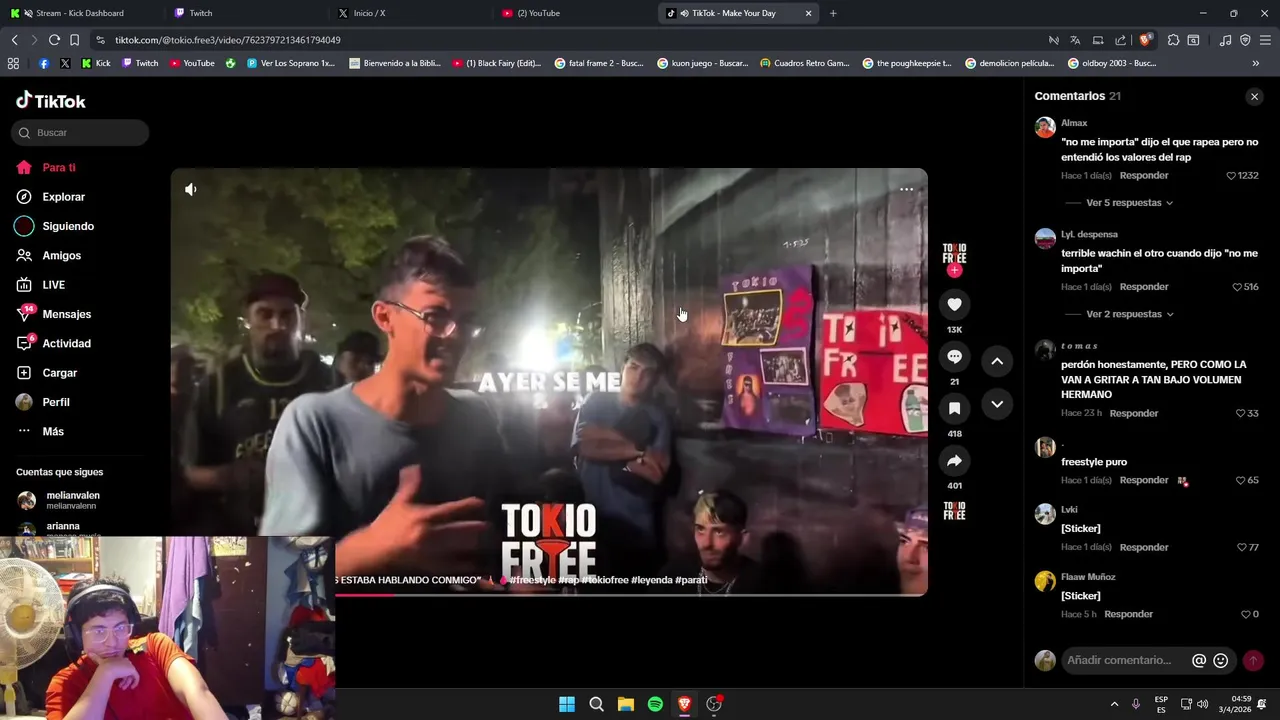The height and width of the screenshot is (720, 1280).
Task: Mute the TikTok video sound
Action: 191,189
